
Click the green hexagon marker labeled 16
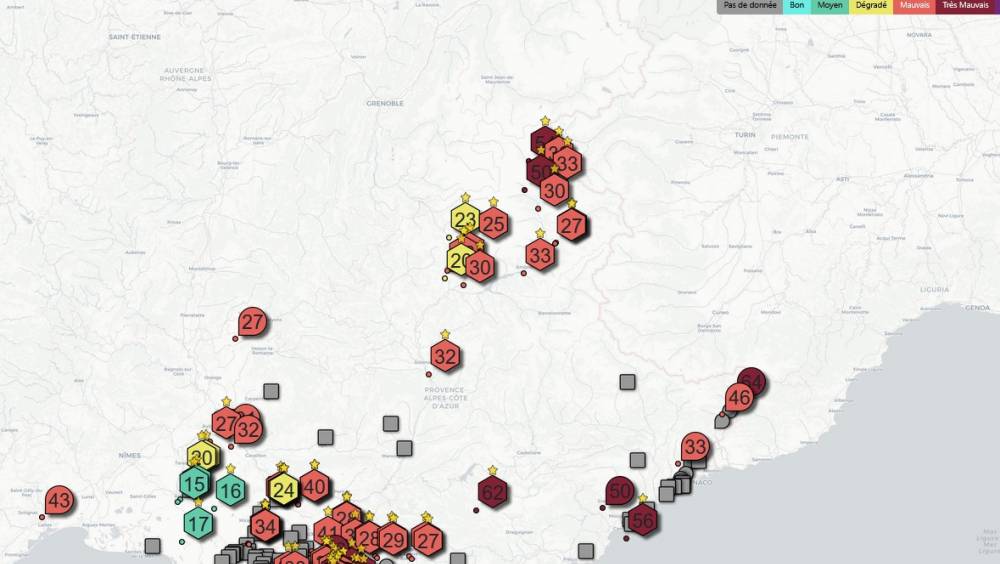coord(230,490)
